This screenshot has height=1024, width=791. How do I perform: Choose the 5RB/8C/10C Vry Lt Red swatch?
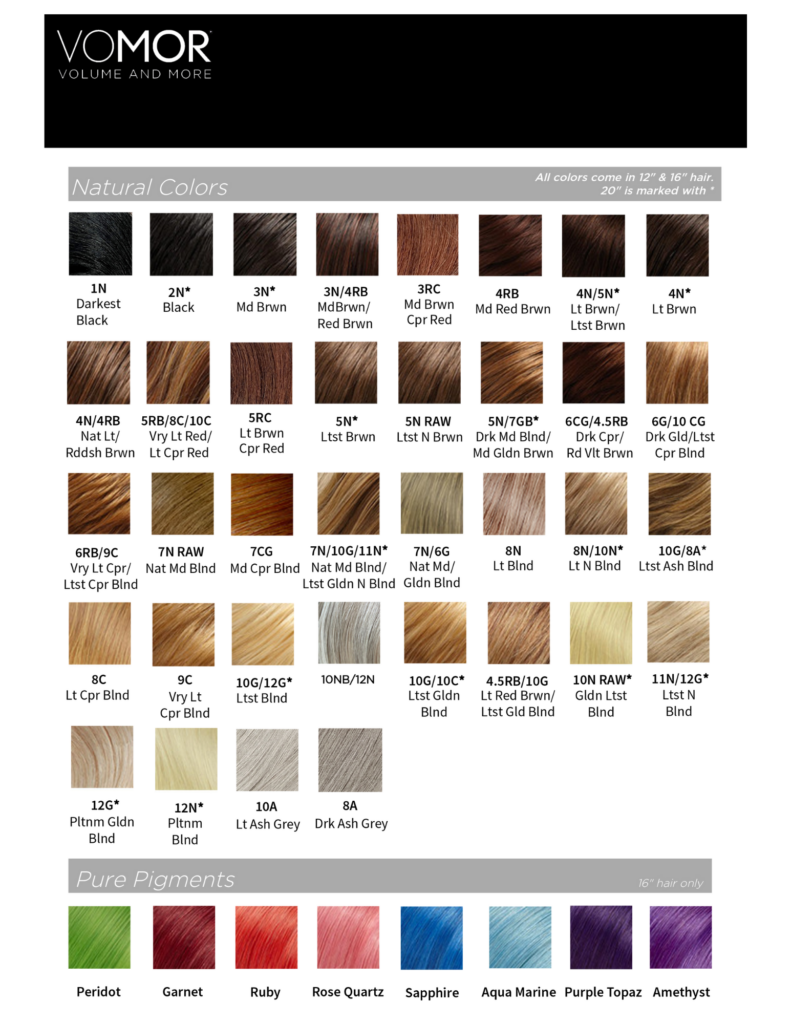pyautogui.click(x=178, y=372)
